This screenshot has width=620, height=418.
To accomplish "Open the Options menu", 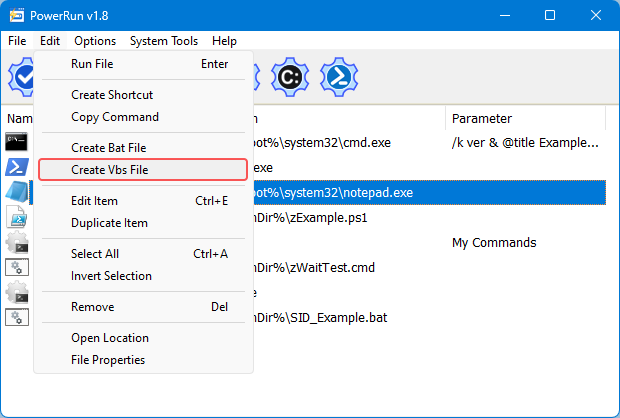I will 95,41.
